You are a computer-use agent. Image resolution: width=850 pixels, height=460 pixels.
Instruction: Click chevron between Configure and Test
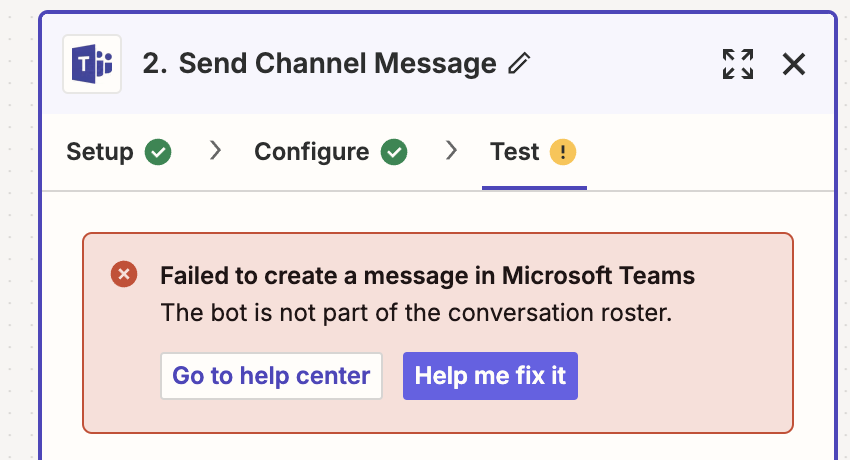coord(451,151)
